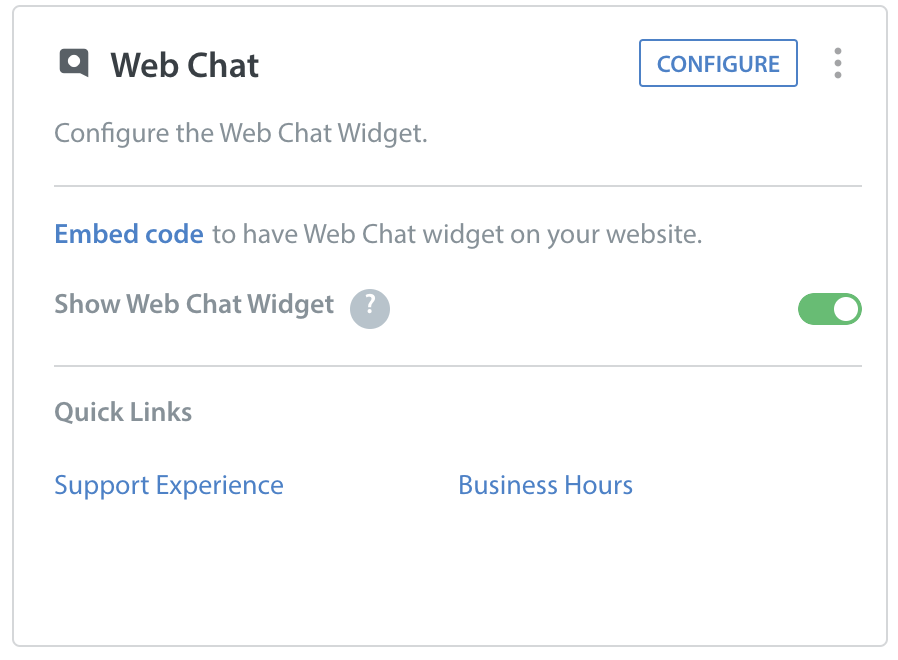Viewport: 898px width, 660px height.
Task: Click the word Experience in Support Experience
Action: tap(220, 486)
